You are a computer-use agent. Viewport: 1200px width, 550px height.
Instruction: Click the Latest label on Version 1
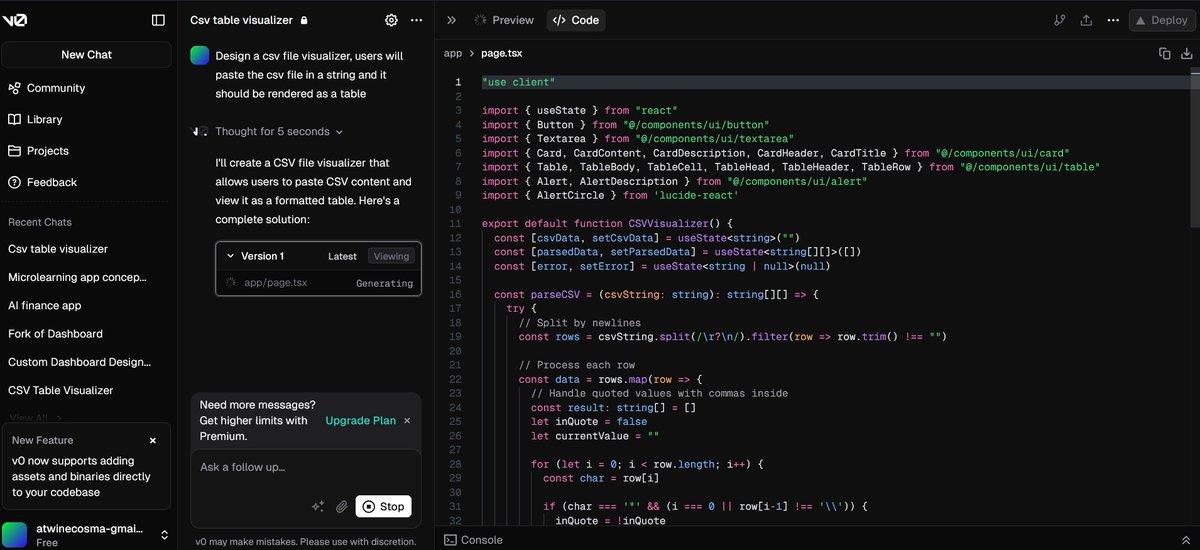point(342,256)
